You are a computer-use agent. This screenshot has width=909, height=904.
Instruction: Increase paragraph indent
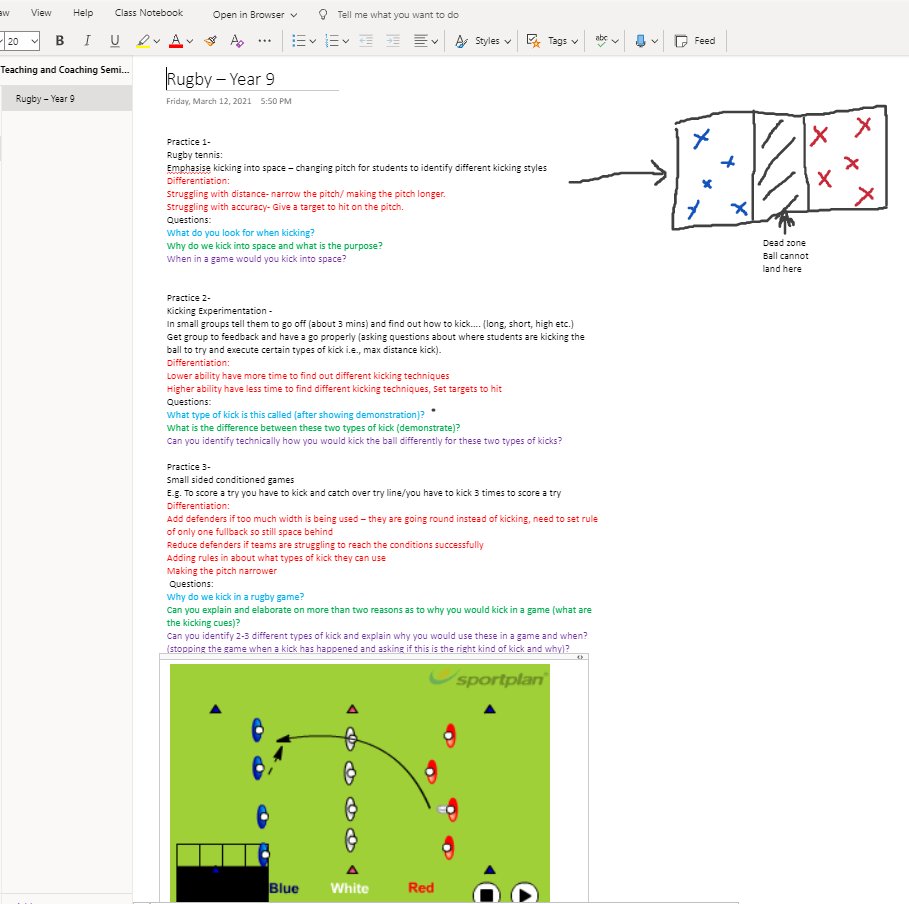[393, 41]
